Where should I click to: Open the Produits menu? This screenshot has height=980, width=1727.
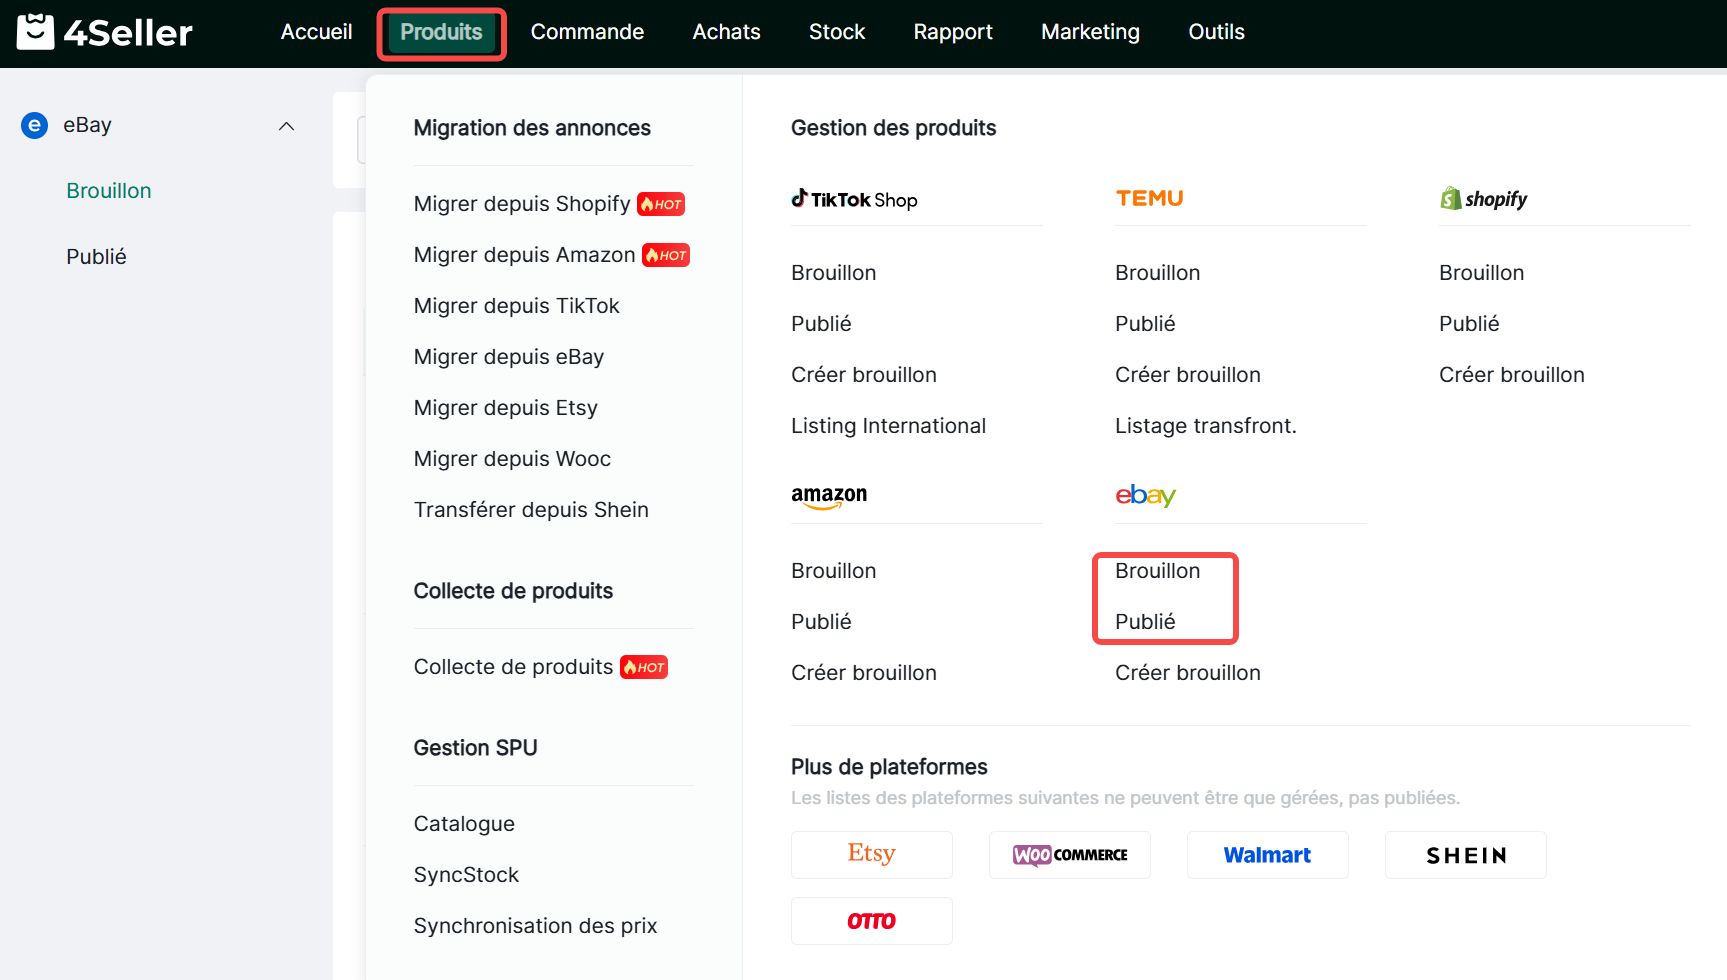pyautogui.click(x=441, y=32)
